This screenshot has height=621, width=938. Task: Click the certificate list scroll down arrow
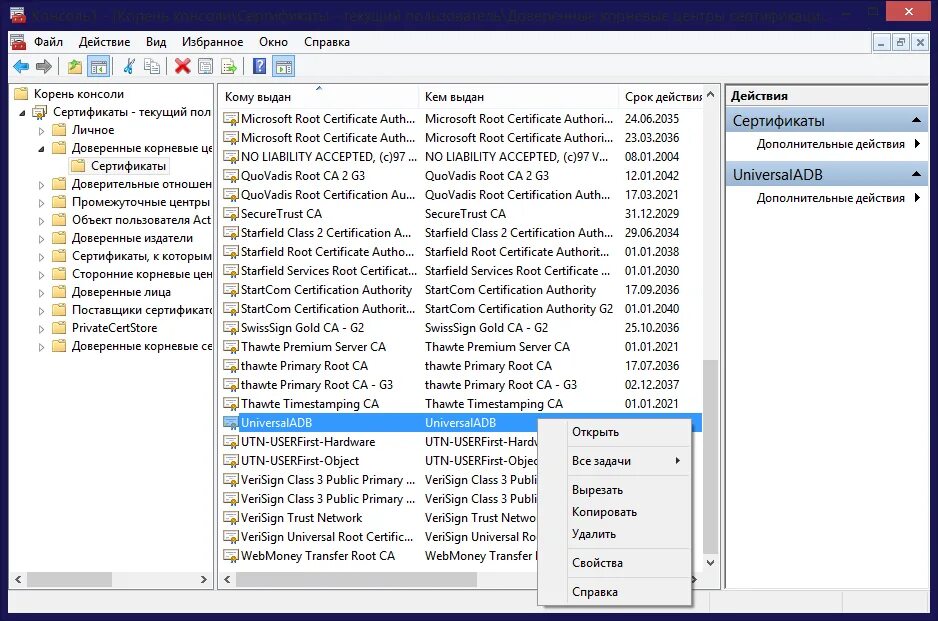(x=711, y=562)
